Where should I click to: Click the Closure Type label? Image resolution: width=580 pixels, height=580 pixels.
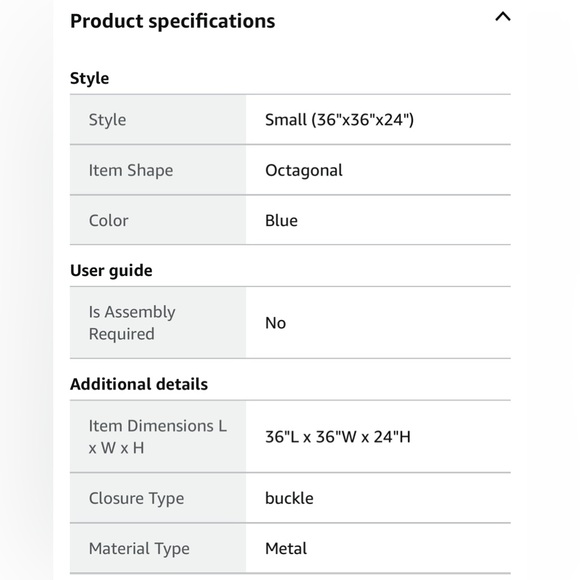coord(136,499)
